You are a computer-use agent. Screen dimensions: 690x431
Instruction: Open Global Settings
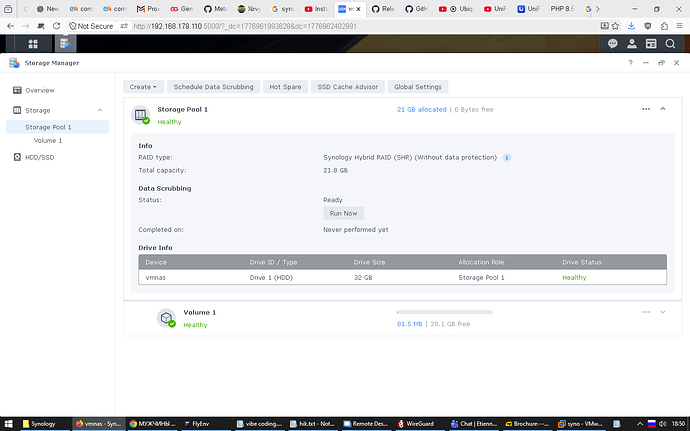coord(418,87)
